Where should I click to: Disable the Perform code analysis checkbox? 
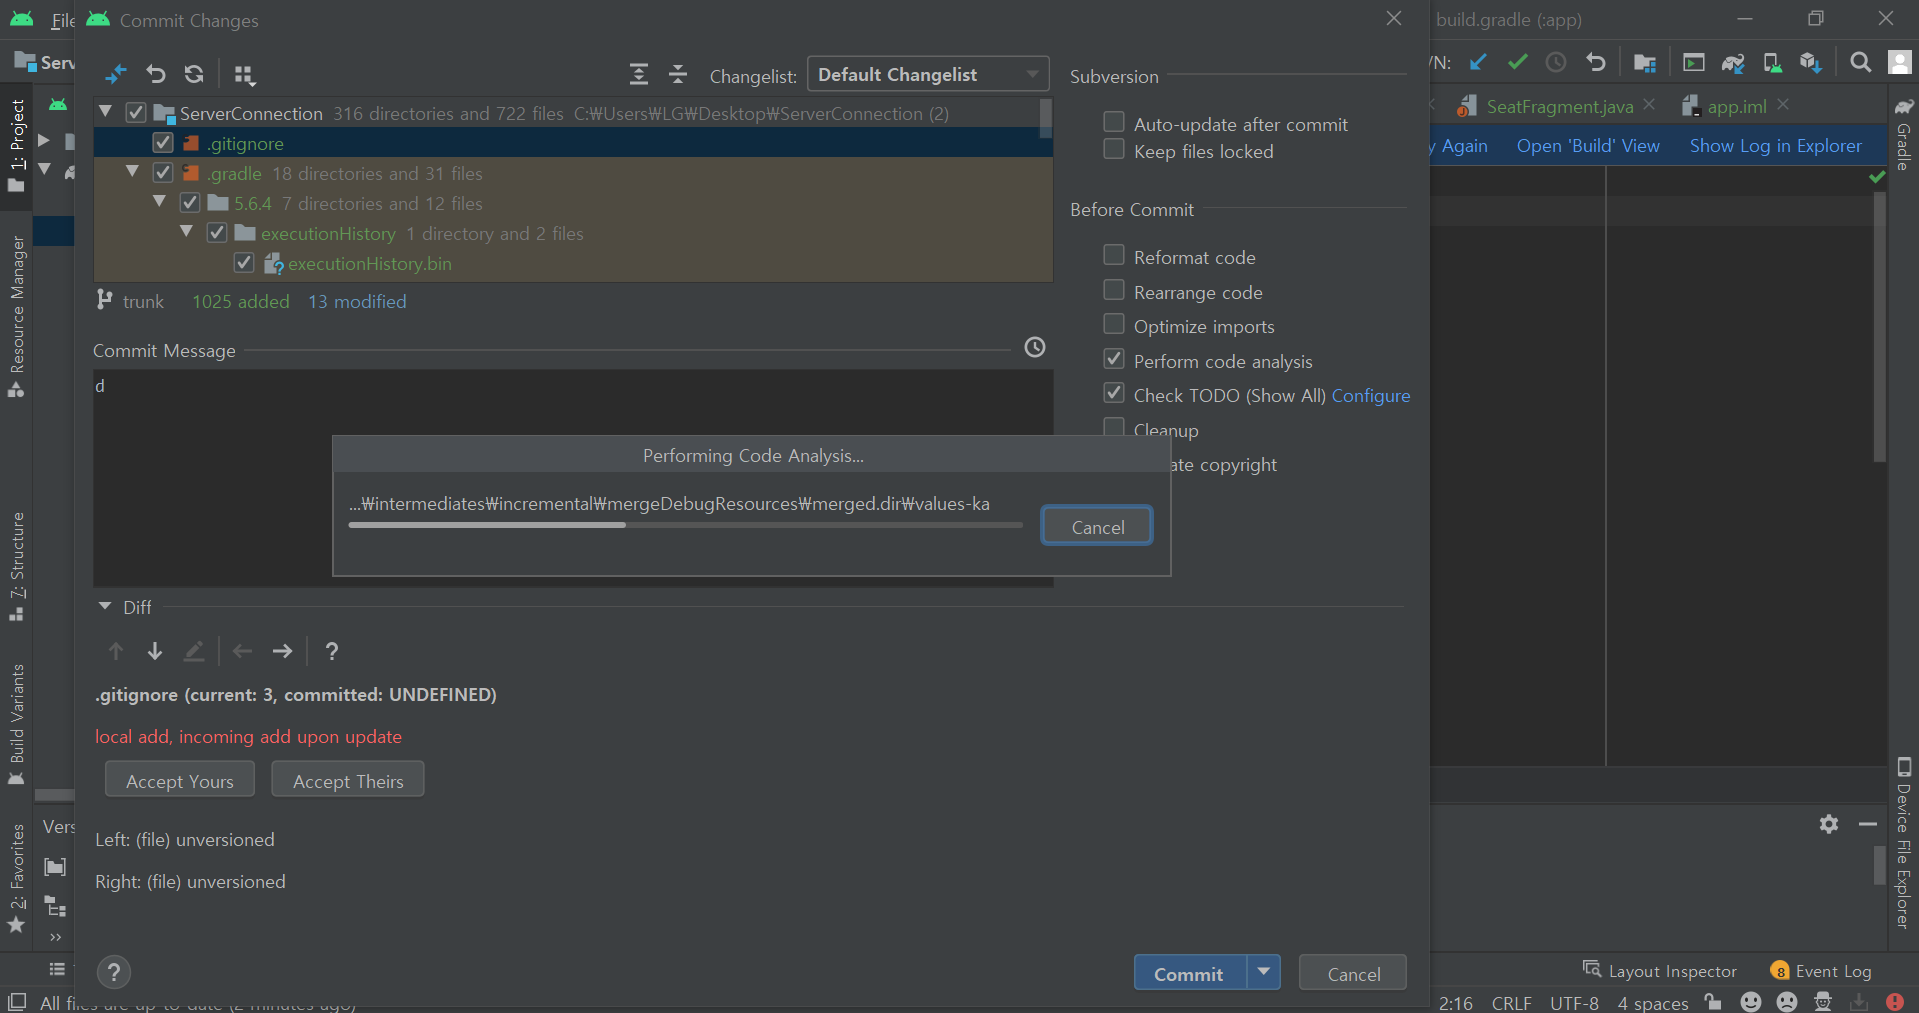pos(1114,359)
